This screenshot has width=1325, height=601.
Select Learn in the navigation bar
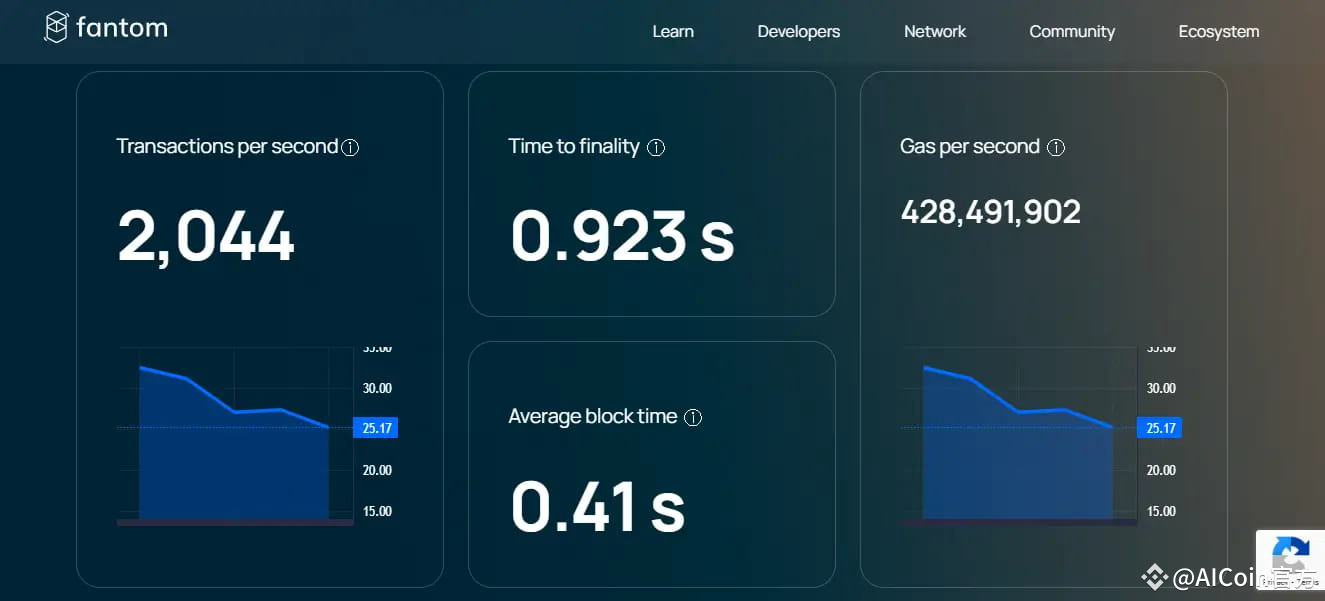672,31
